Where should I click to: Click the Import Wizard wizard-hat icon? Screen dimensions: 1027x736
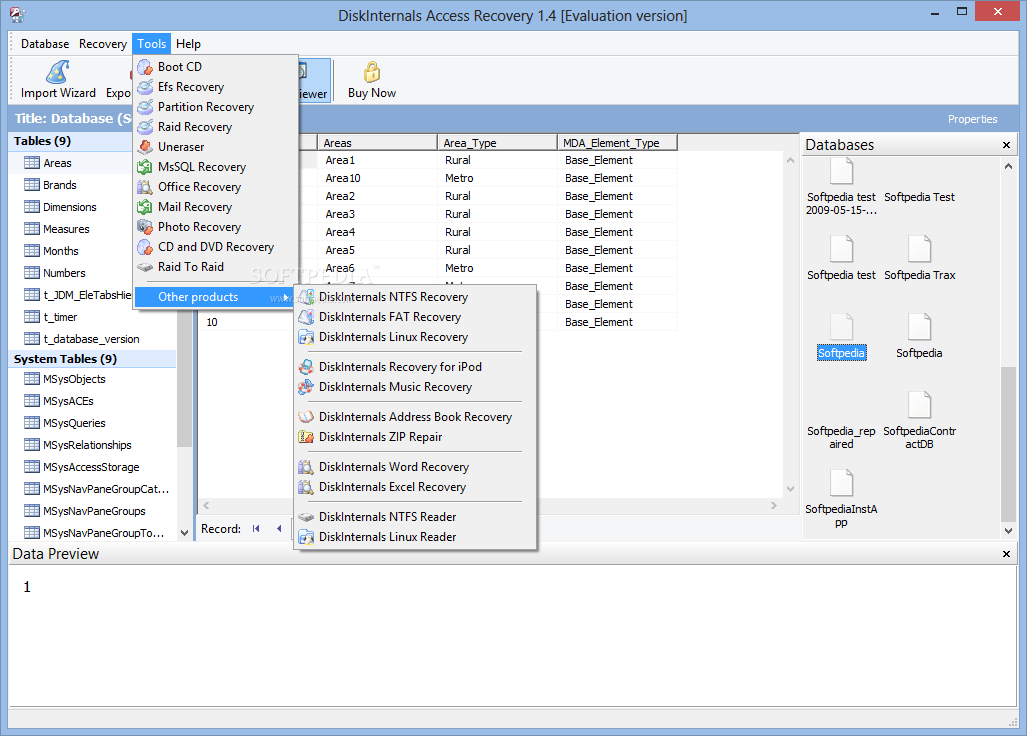coord(58,72)
